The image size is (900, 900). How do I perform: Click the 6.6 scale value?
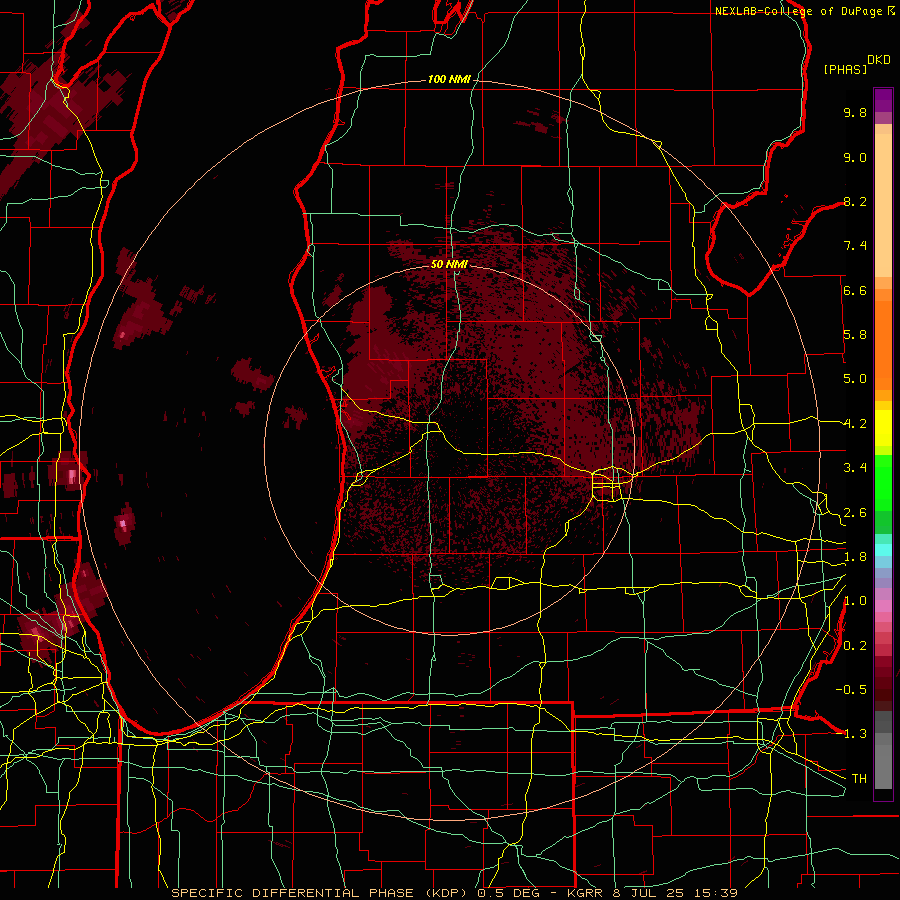(x=855, y=290)
